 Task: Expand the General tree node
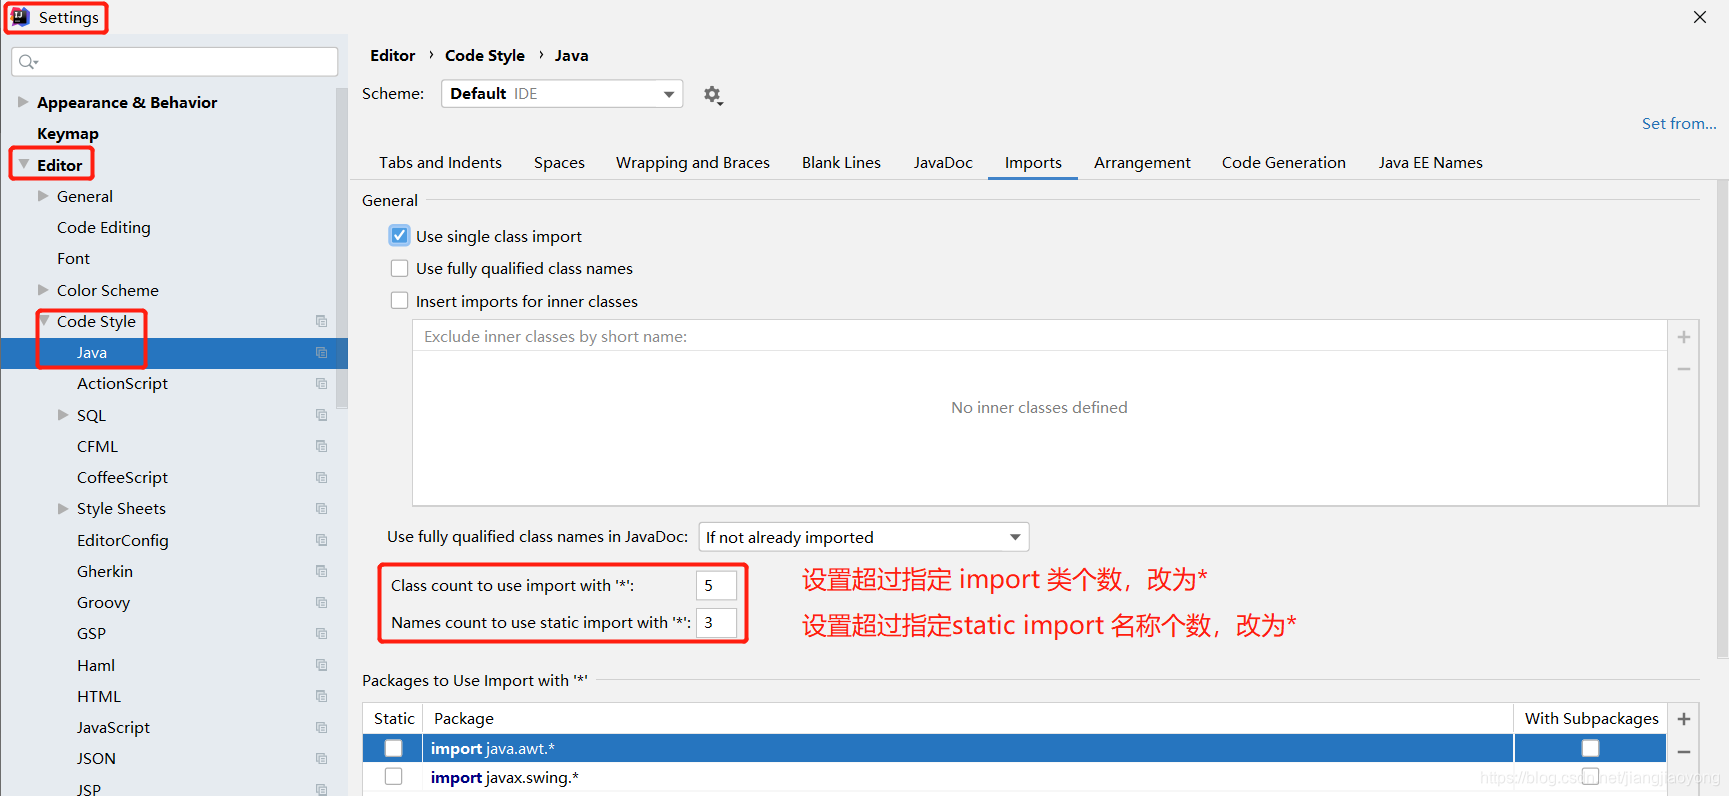43,196
